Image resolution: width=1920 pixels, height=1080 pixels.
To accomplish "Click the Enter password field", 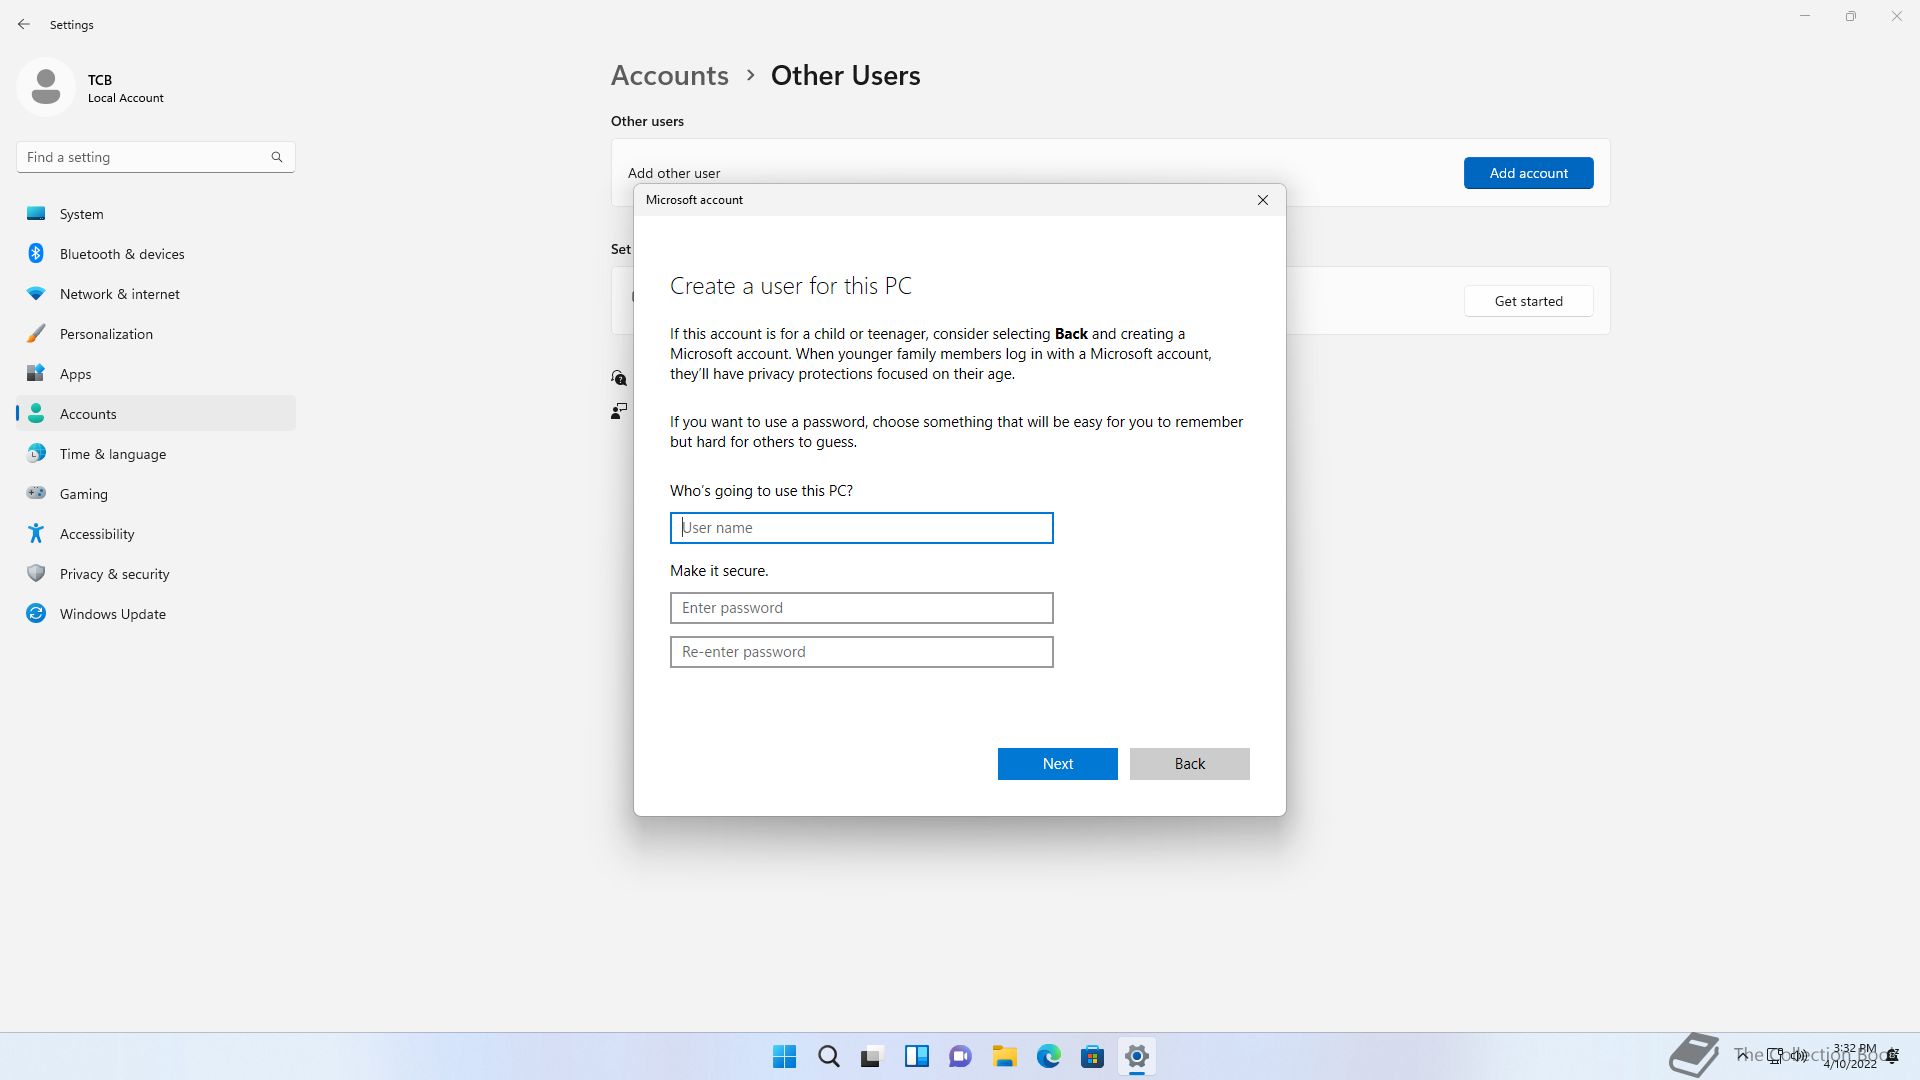I will [861, 608].
